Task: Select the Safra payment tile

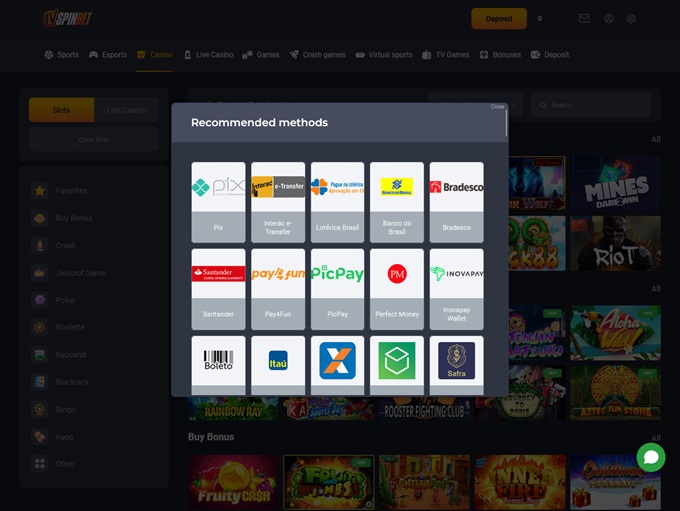Action: (x=456, y=363)
